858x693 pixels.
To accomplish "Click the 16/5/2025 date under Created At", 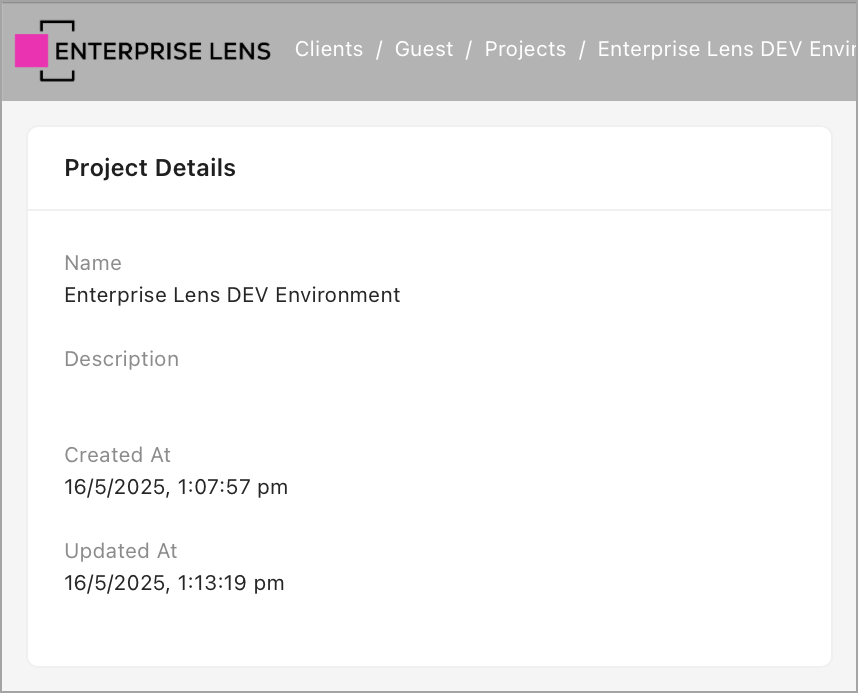I will point(115,487).
